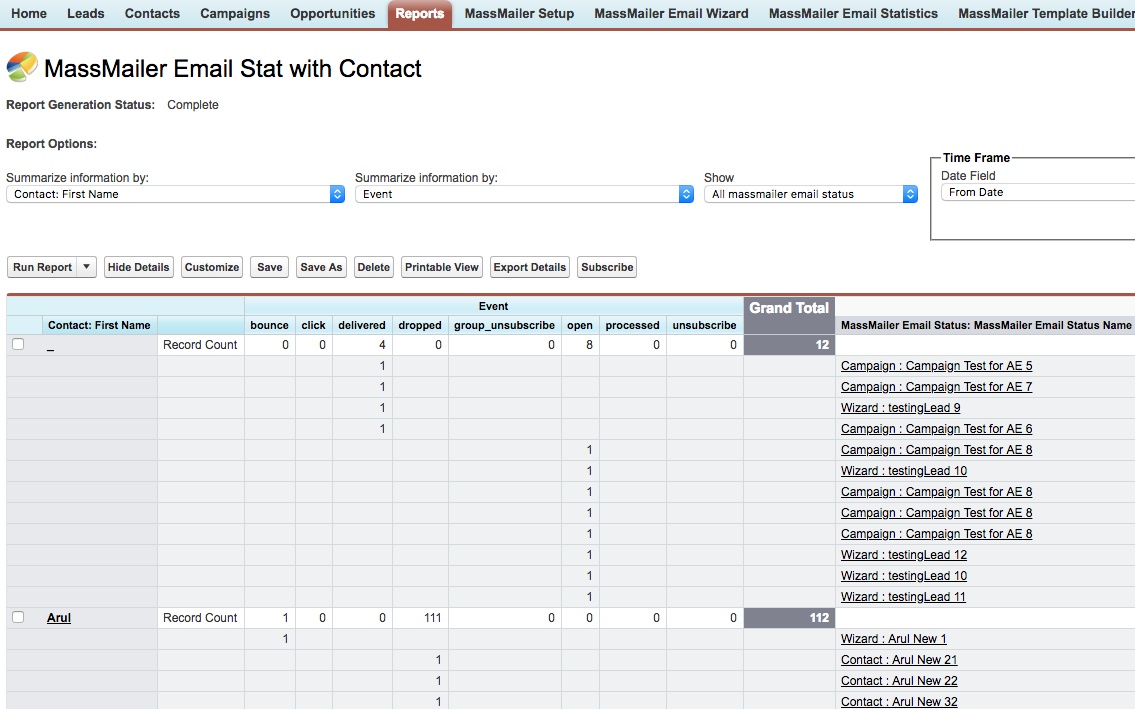Open Wizard : testingLead 11 link
Image resolution: width=1135 pixels, height=709 pixels.
[903, 597]
